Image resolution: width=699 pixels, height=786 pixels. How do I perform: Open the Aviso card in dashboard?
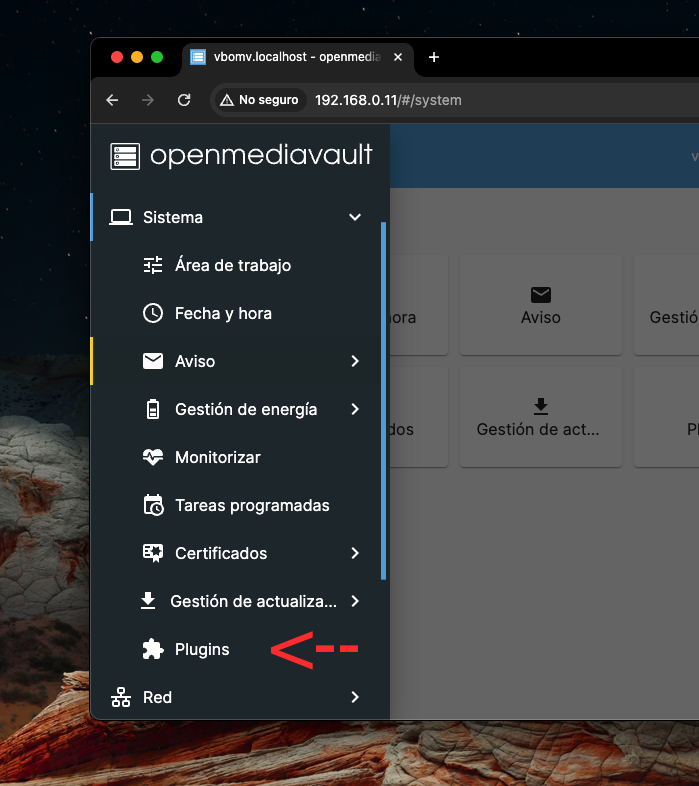pyautogui.click(x=541, y=305)
